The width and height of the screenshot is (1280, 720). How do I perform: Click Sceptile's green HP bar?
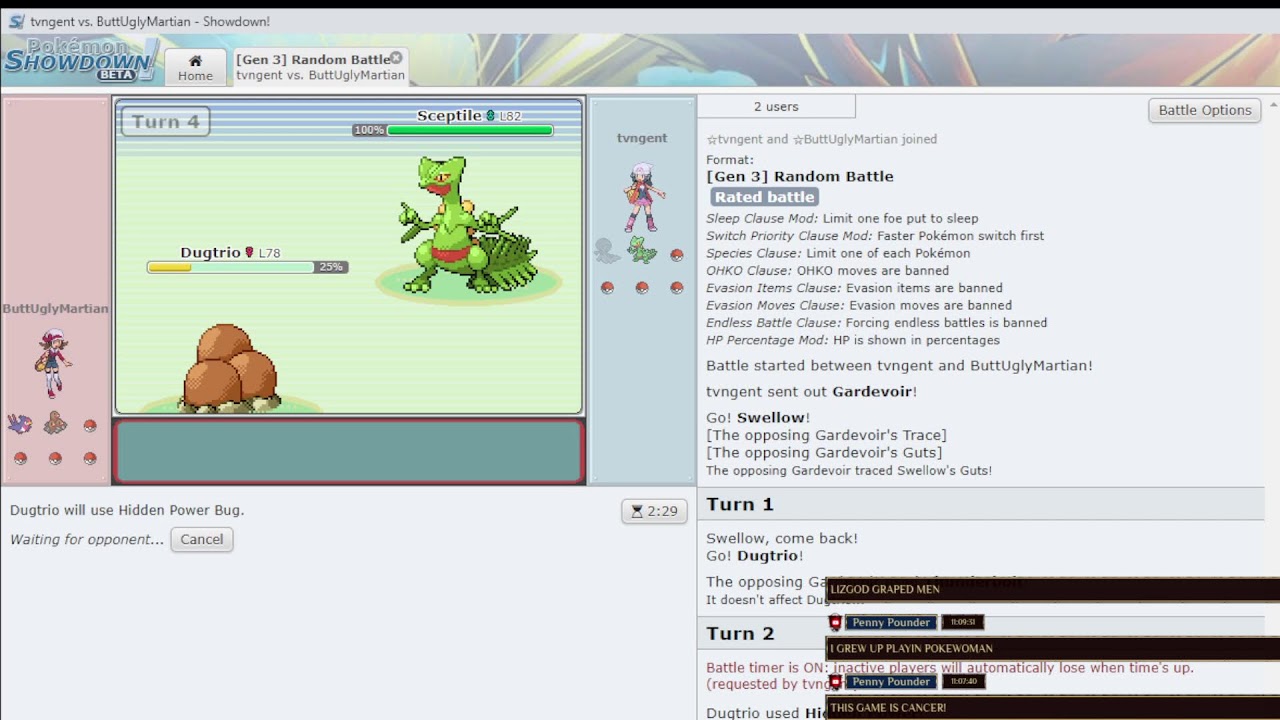(469, 130)
